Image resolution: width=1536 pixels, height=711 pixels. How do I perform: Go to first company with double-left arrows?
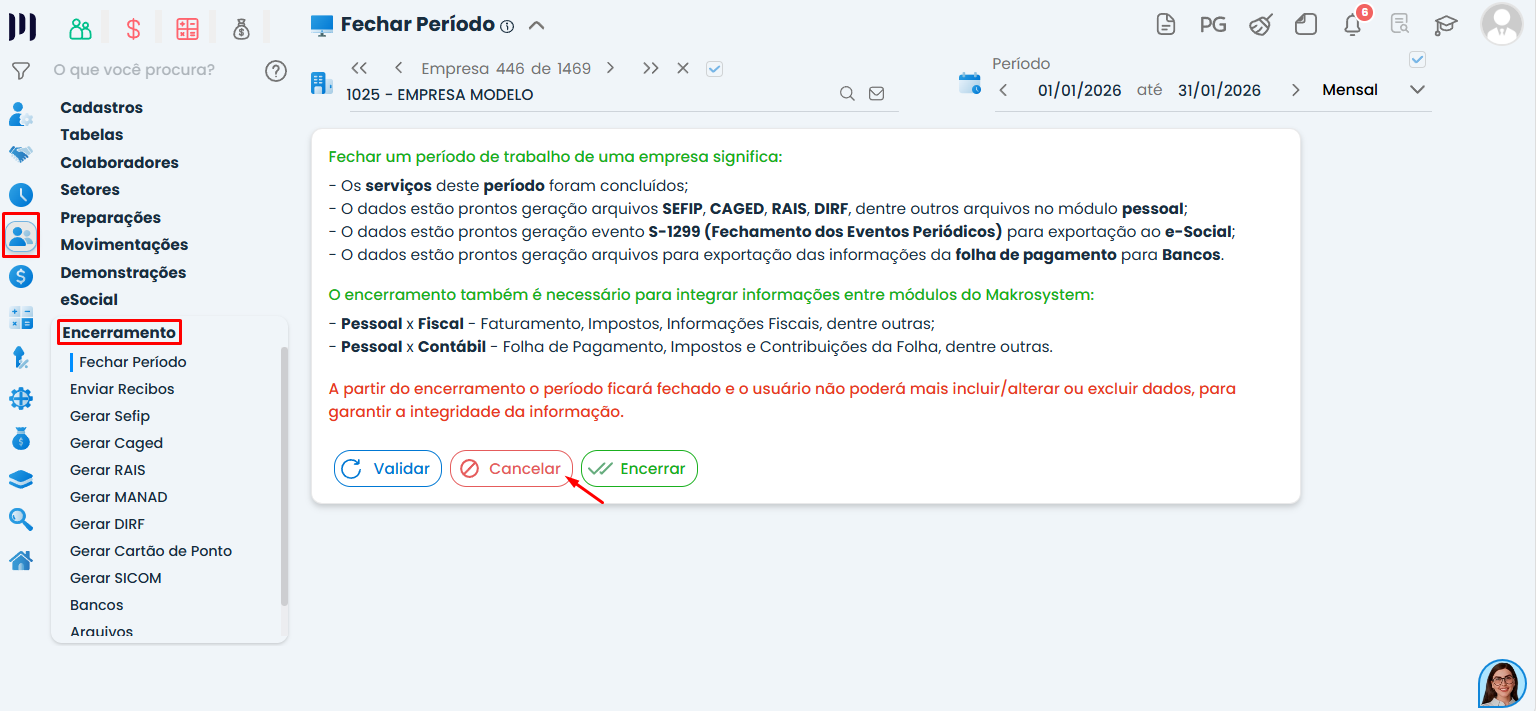tap(360, 68)
